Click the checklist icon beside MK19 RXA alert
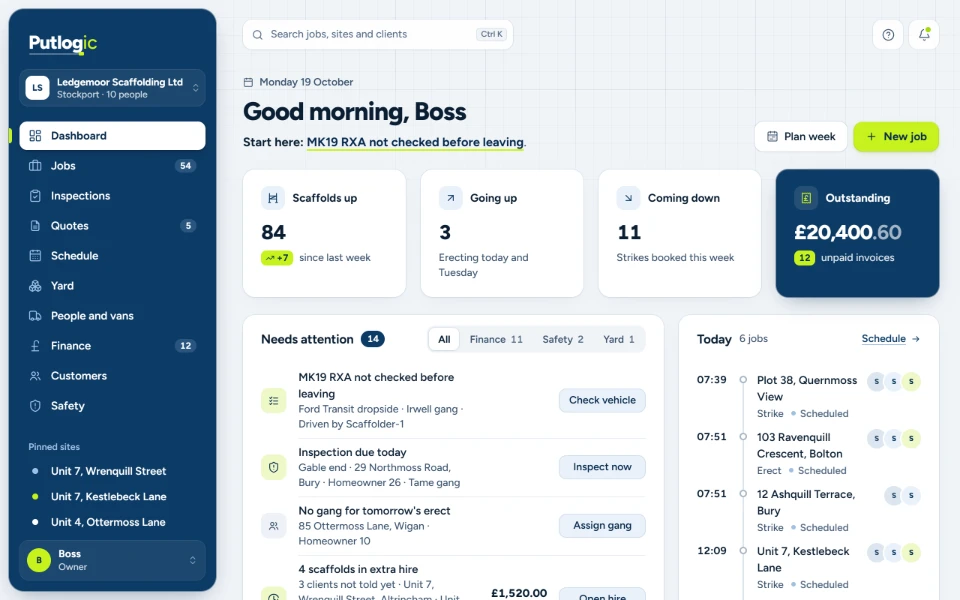 pyautogui.click(x=274, y=401)
